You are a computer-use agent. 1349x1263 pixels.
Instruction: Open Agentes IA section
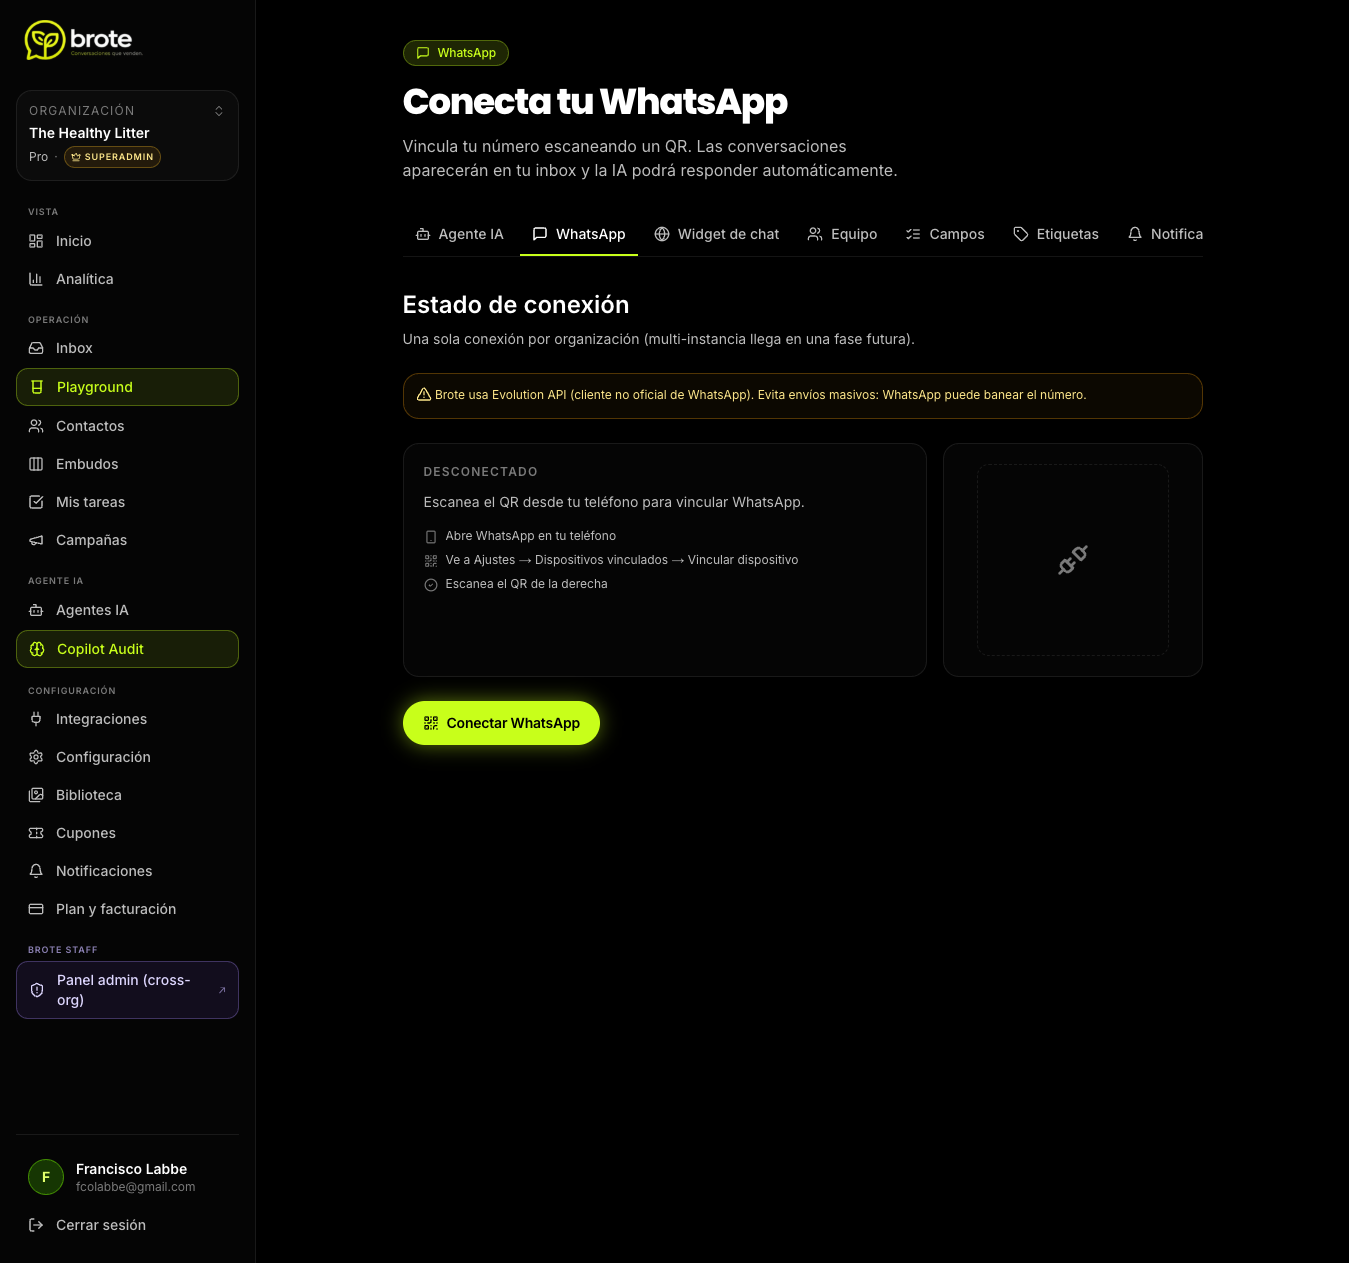[127, 610]
